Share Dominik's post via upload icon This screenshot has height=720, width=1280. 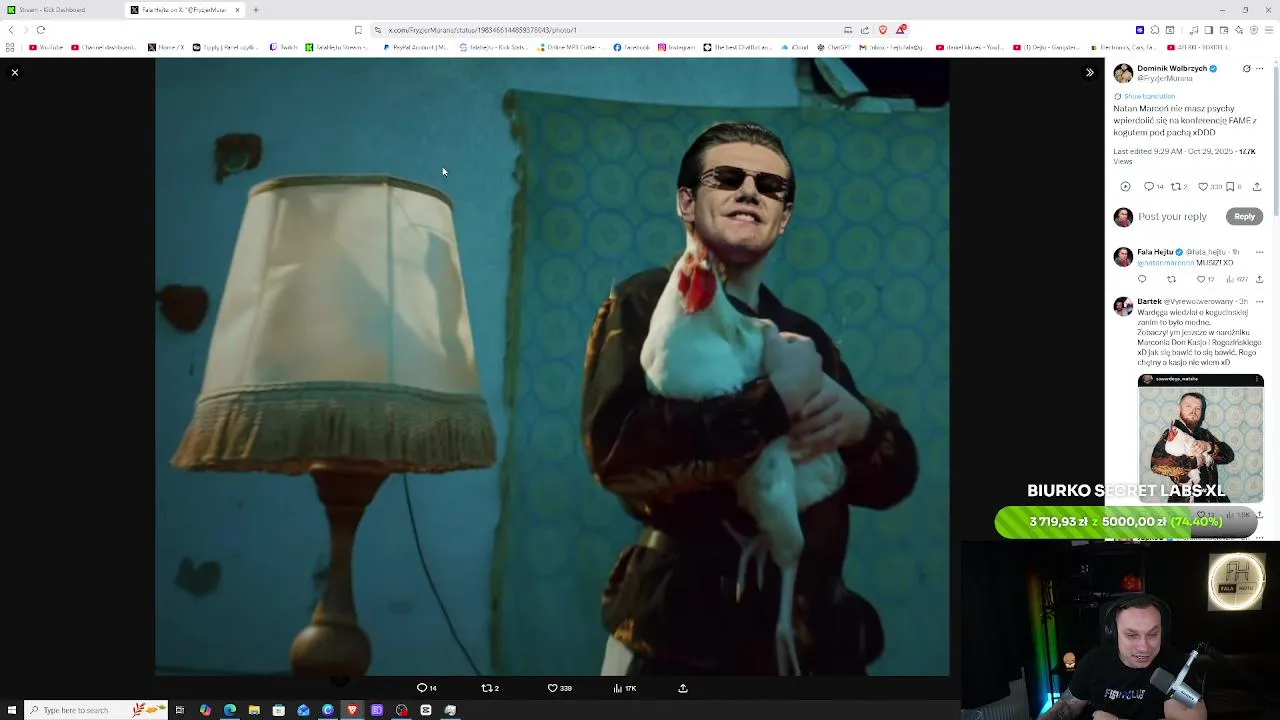(x=1257, y=186)
